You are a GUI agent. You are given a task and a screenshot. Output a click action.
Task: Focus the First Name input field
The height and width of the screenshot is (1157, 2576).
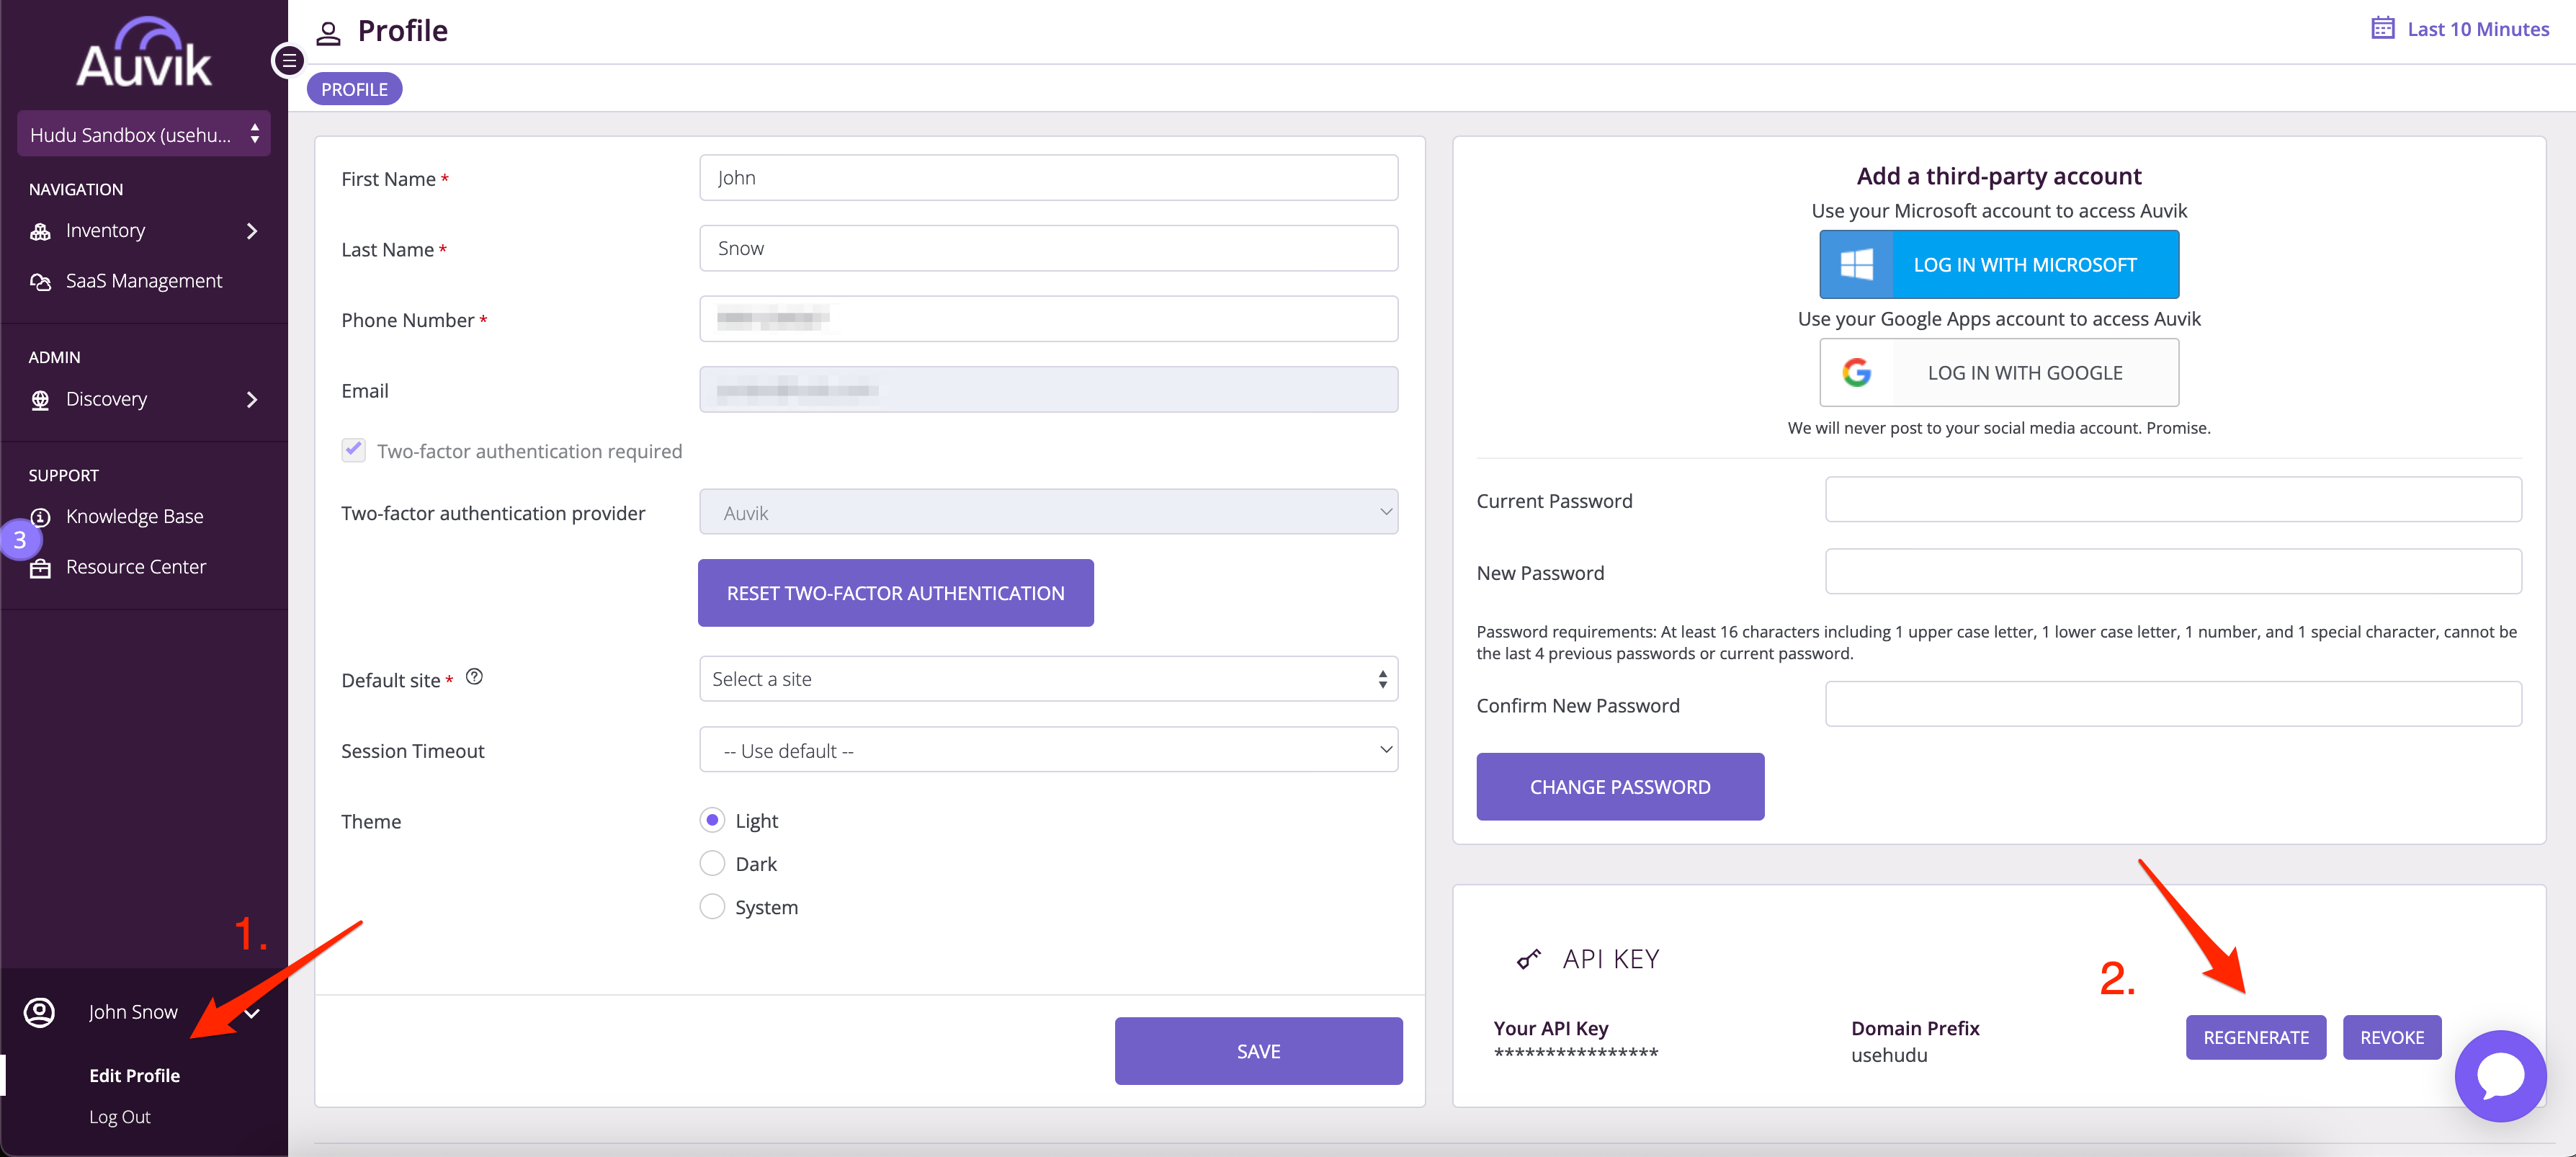[1048, 178]
